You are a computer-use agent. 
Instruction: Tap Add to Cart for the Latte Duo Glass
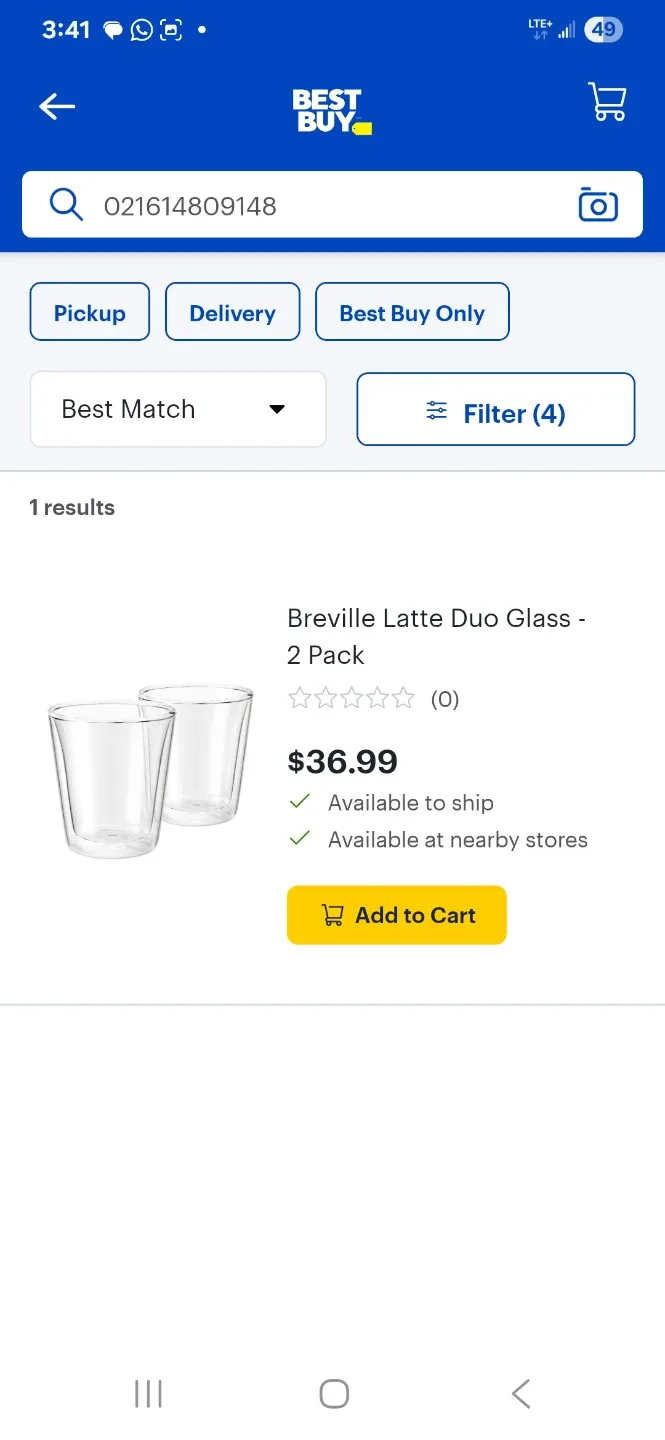click(396, 915)
